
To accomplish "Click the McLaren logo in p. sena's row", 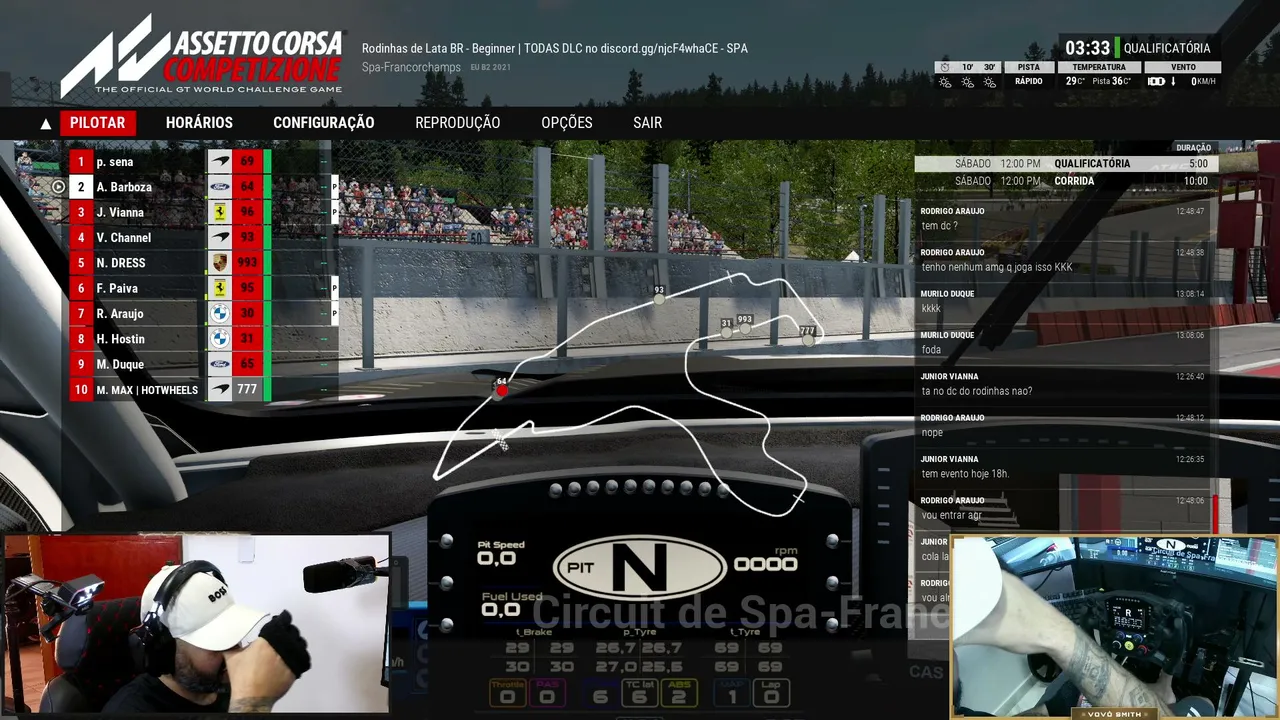I will pos(220,162).
